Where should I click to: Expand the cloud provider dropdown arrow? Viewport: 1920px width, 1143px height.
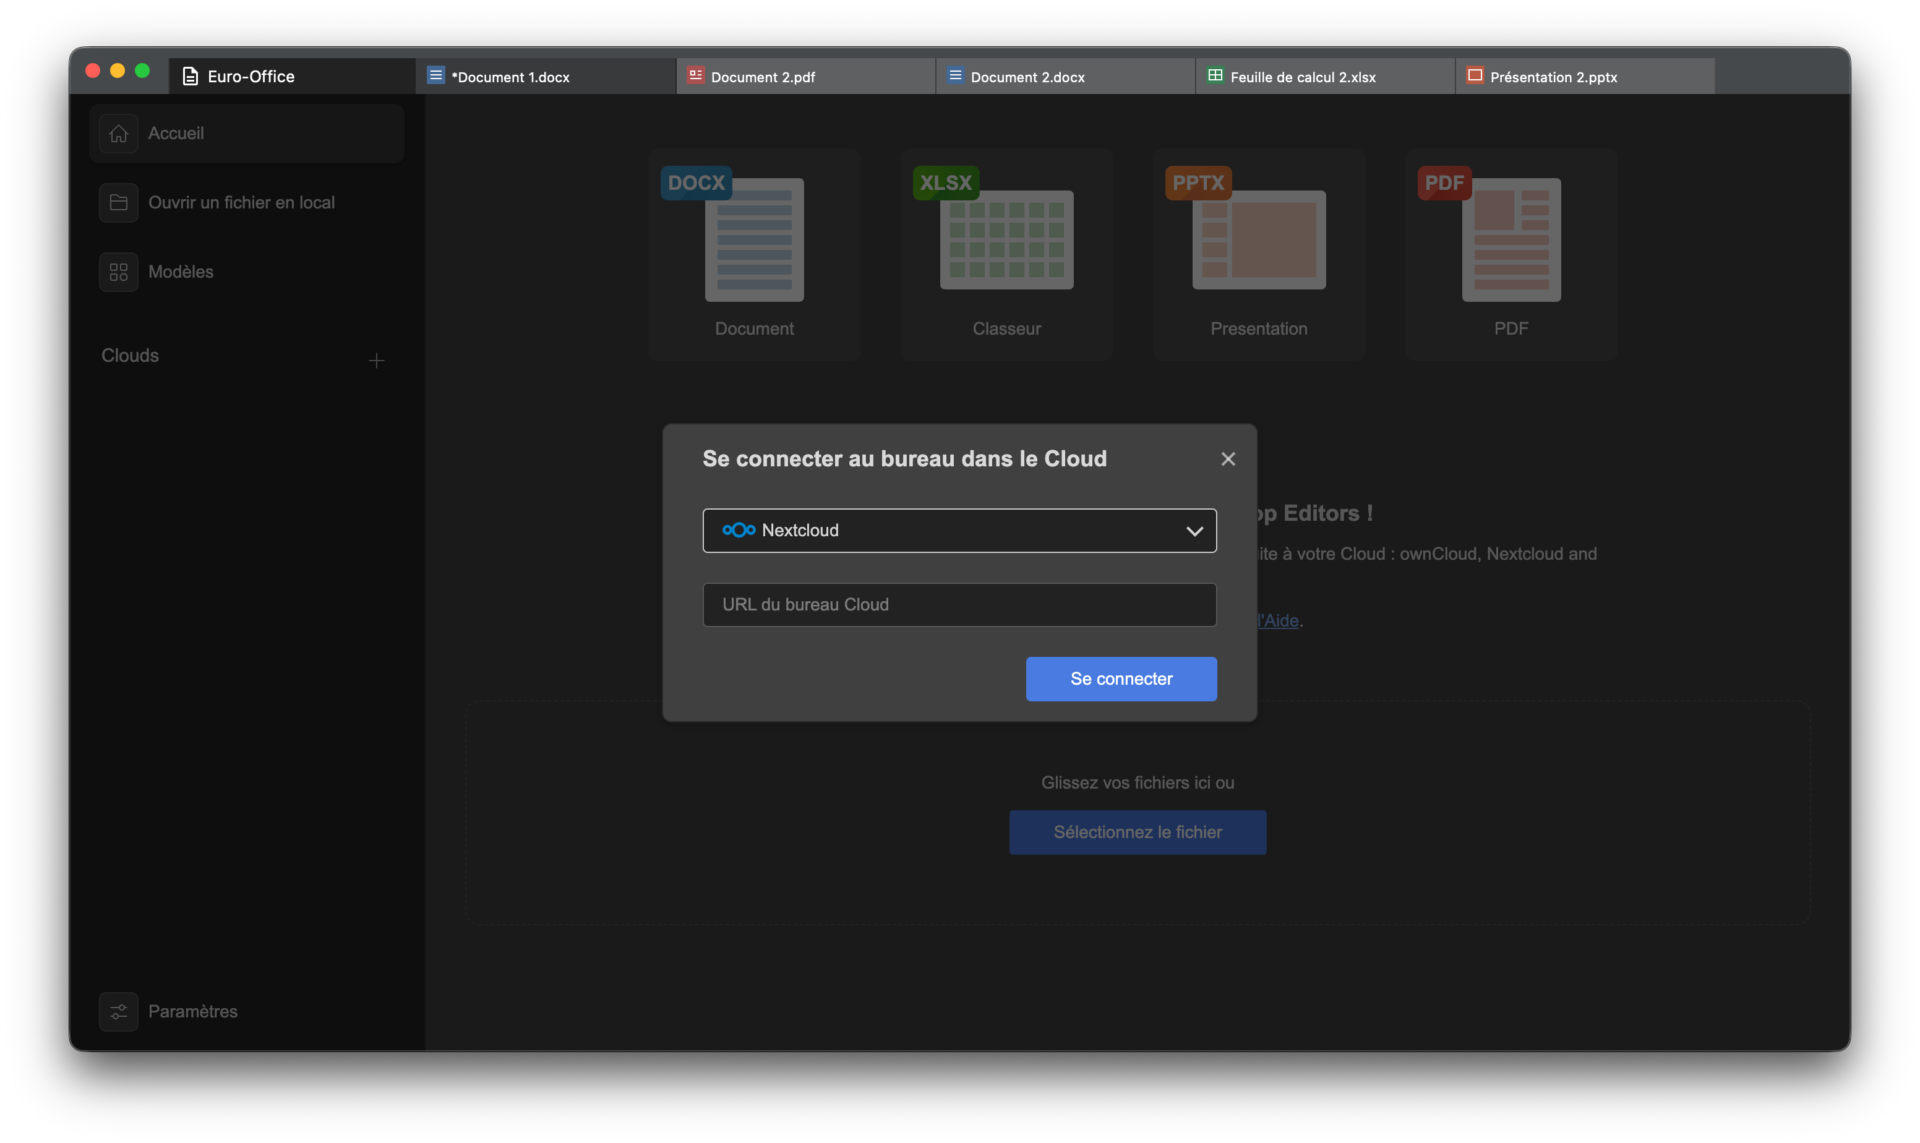pos(1194,531)
